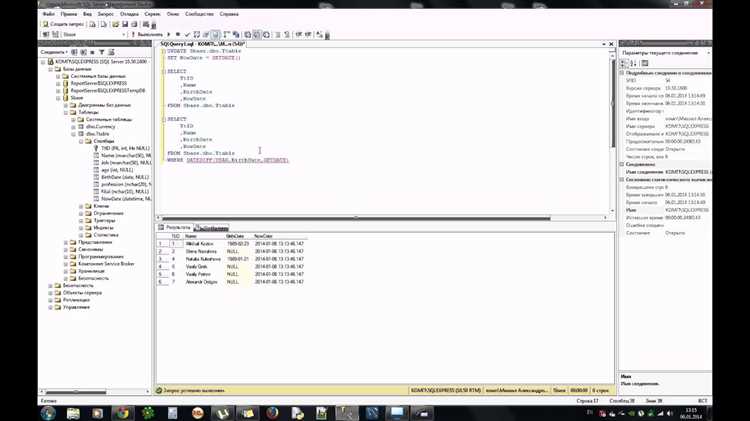
Task: Click the taskbar clock showing 13:15
Action: (x=691, y=413)
